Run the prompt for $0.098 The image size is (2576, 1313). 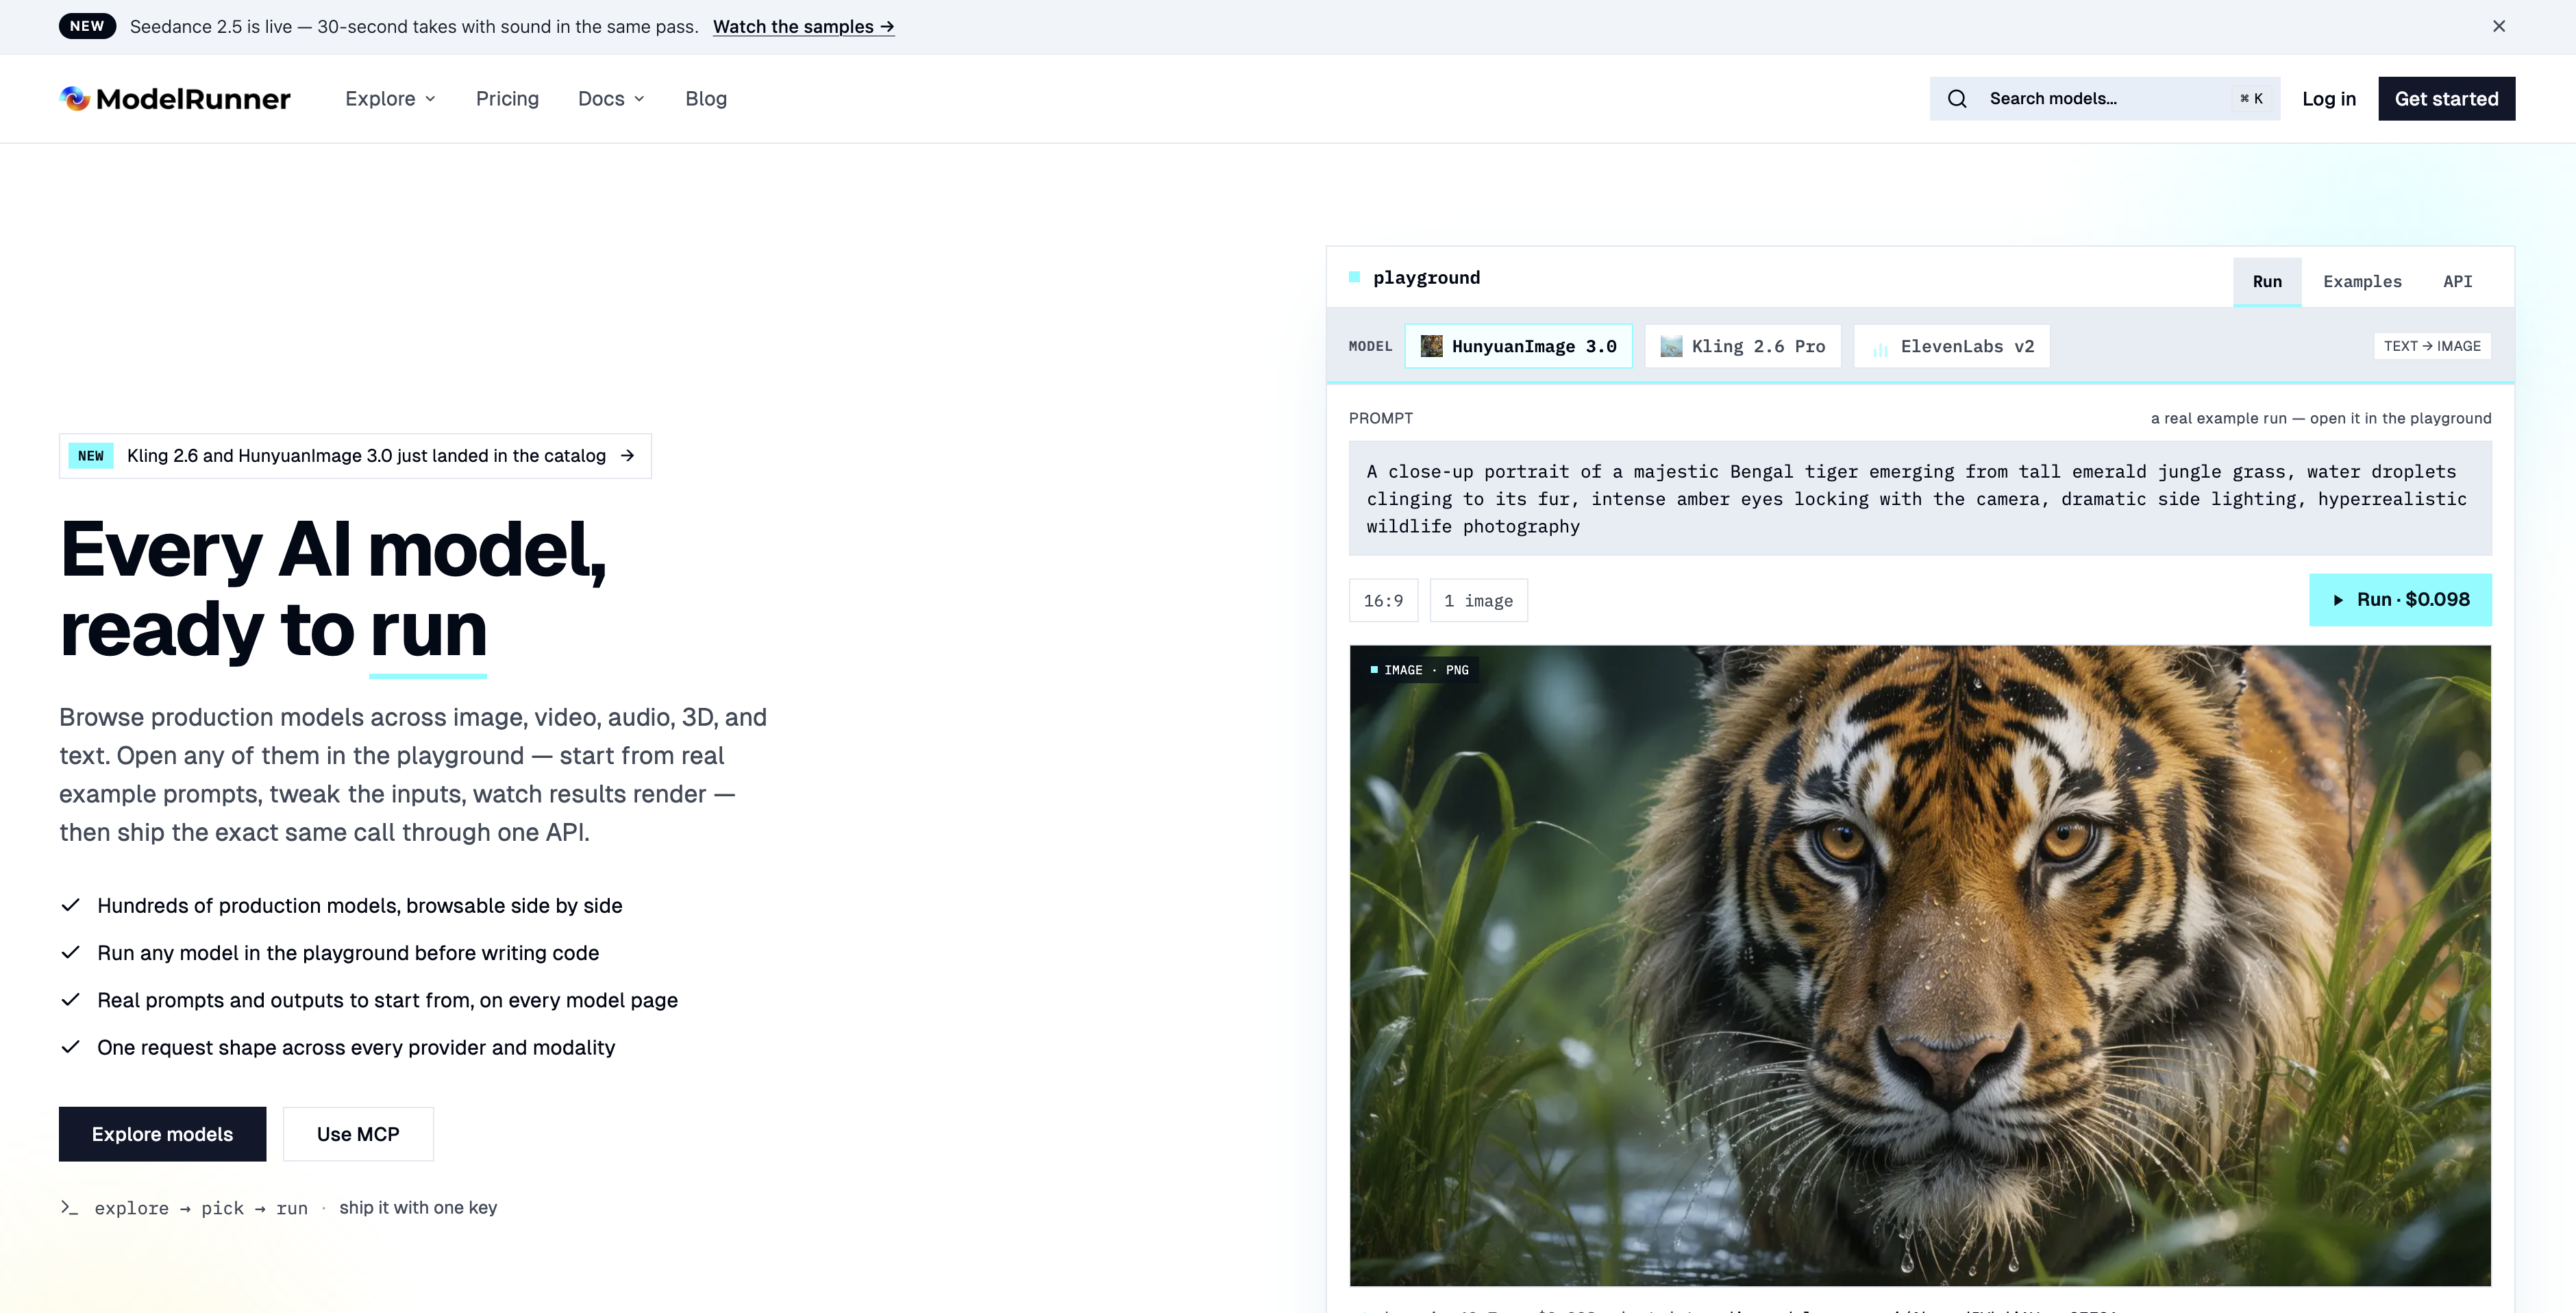pyautogui.click(x=2400, y=600)
